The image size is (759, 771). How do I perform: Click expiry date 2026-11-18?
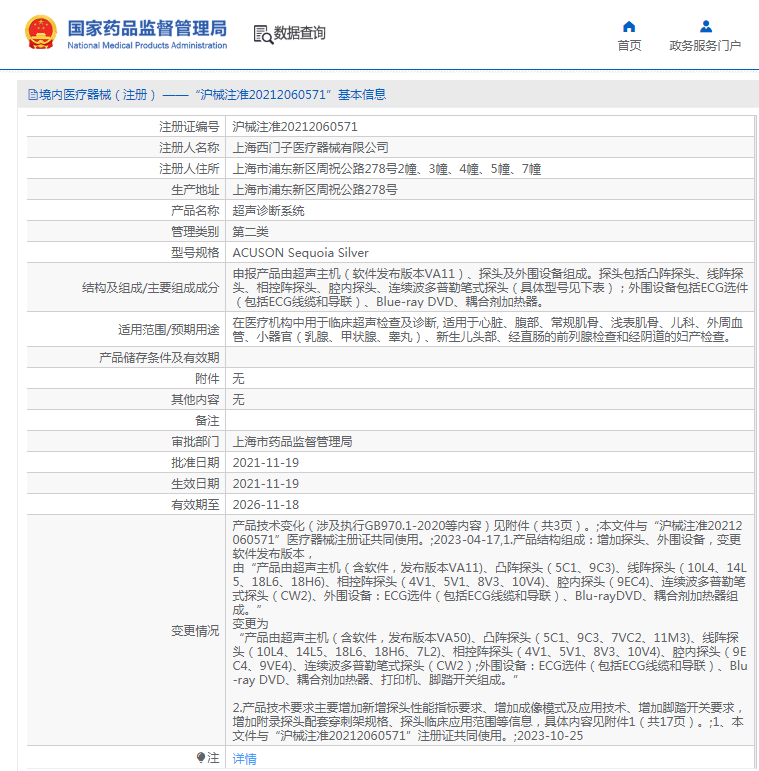point(266,504)
